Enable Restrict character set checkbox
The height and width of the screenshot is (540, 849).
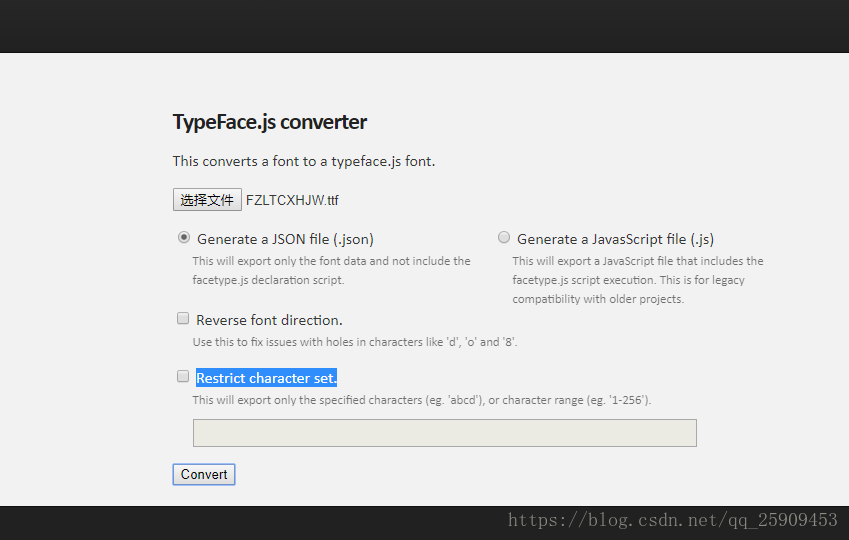pos(183,376)
